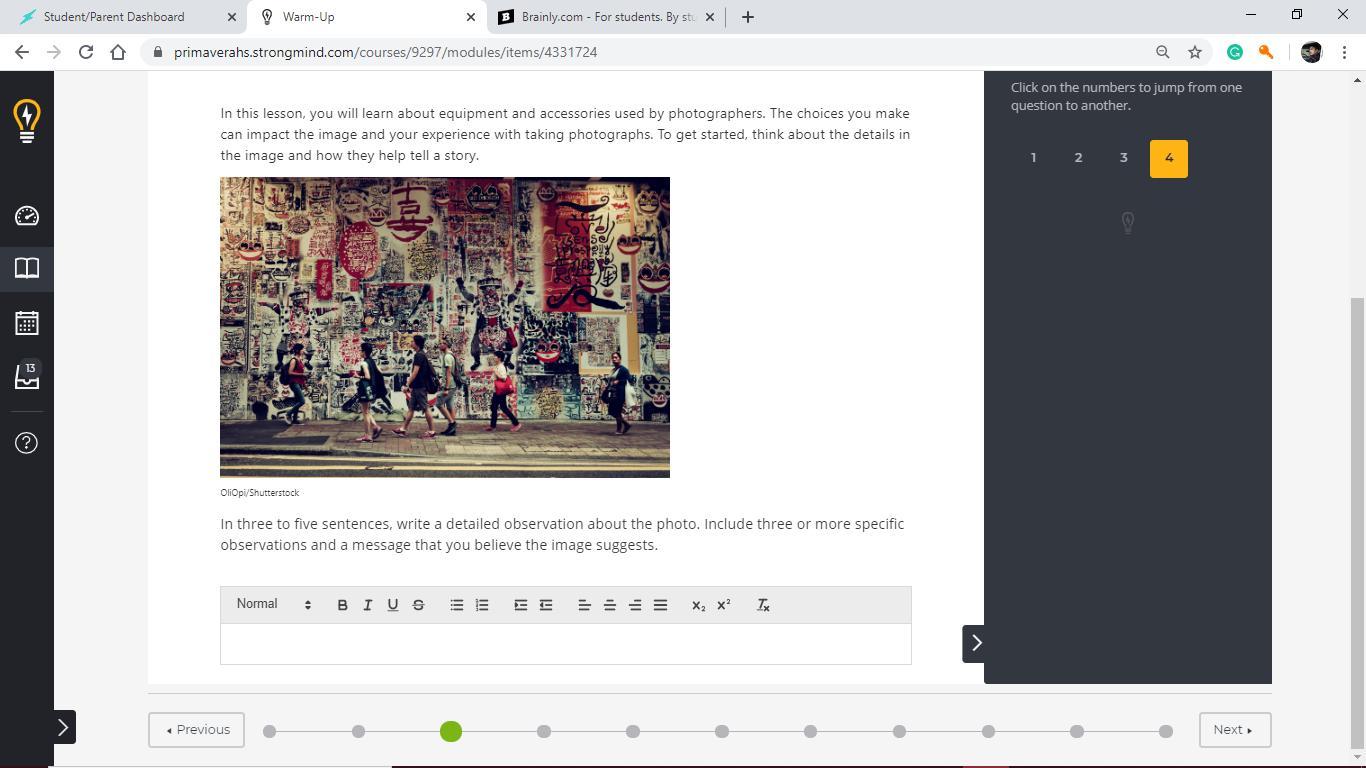Click the subscript formatting icon
Image resolution: width=1366 pixels, height=768 pixels.
click(698, 605)
